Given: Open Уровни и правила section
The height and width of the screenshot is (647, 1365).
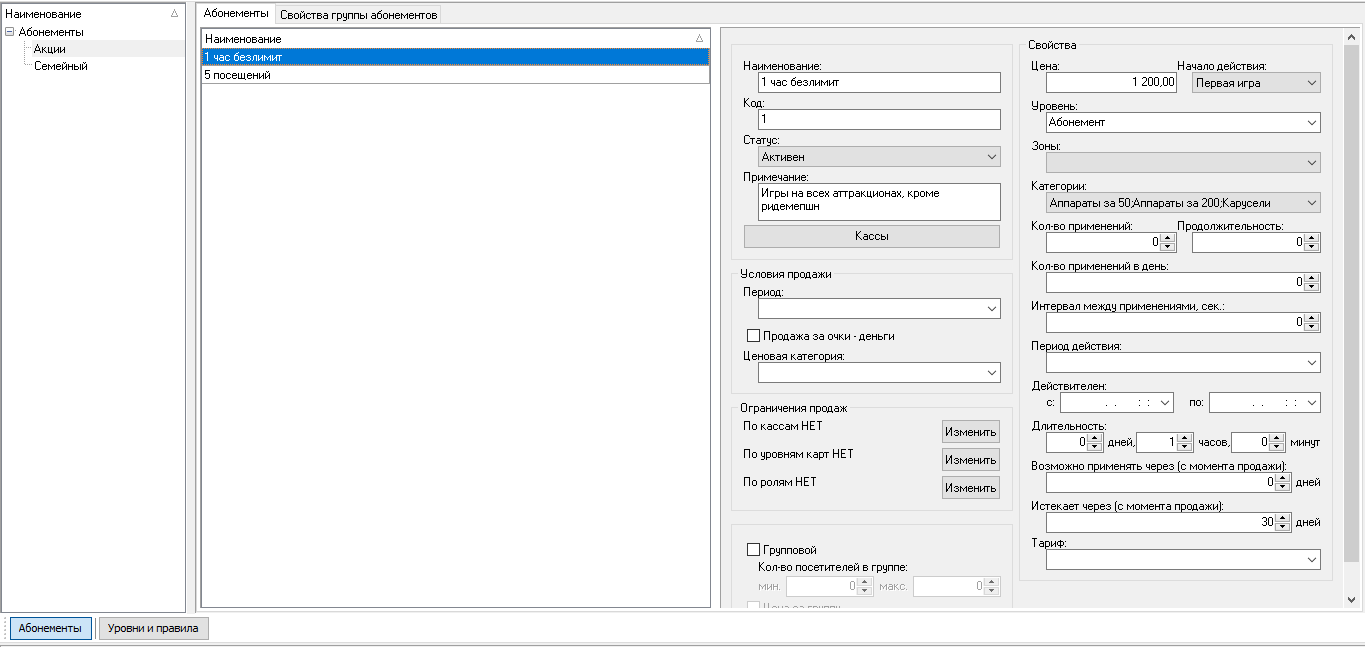Looking at the screenshot, I should [154, 628].
